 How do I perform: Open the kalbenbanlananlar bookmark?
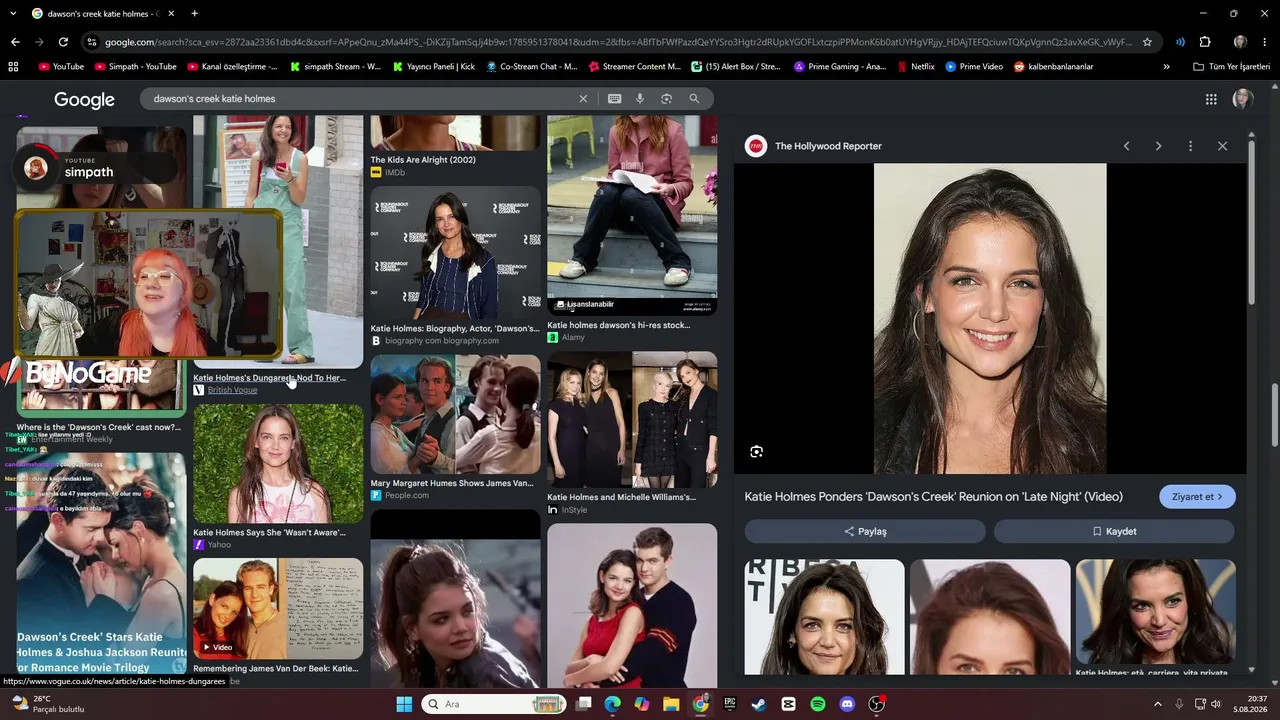pos(1053,67)
